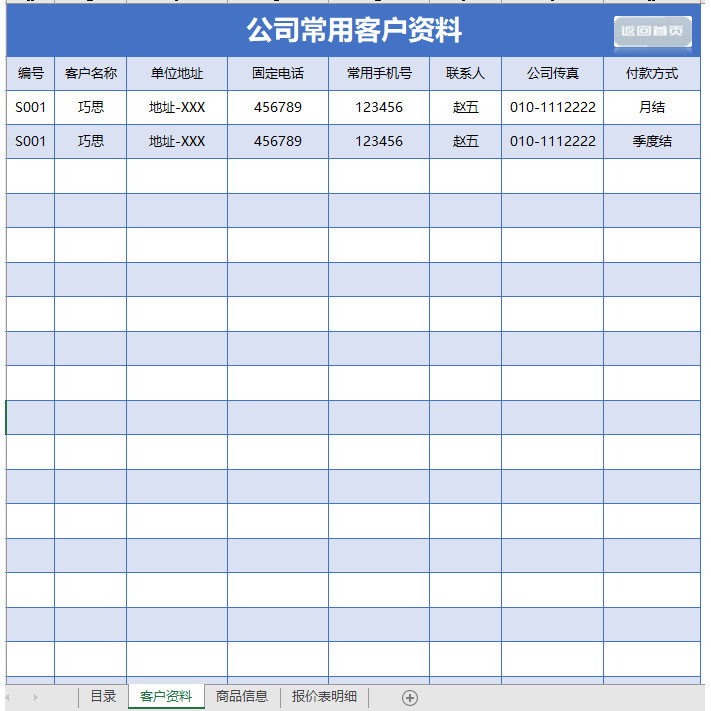Select S001 in the 月结 row
The width and height of the screenshot is (711, 711).
[x=30, y=107]
